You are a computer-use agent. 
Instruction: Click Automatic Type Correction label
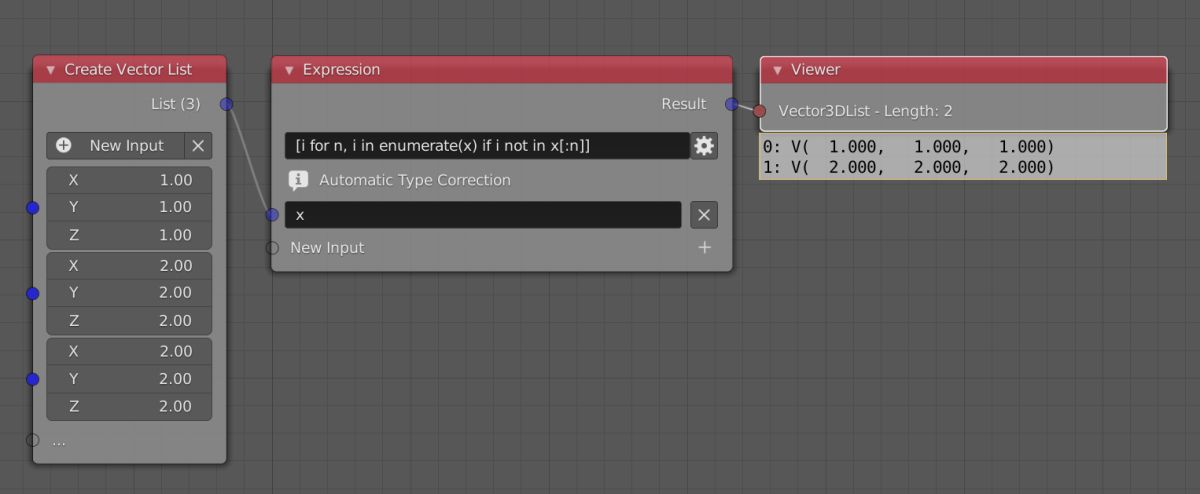click(415, 180)
